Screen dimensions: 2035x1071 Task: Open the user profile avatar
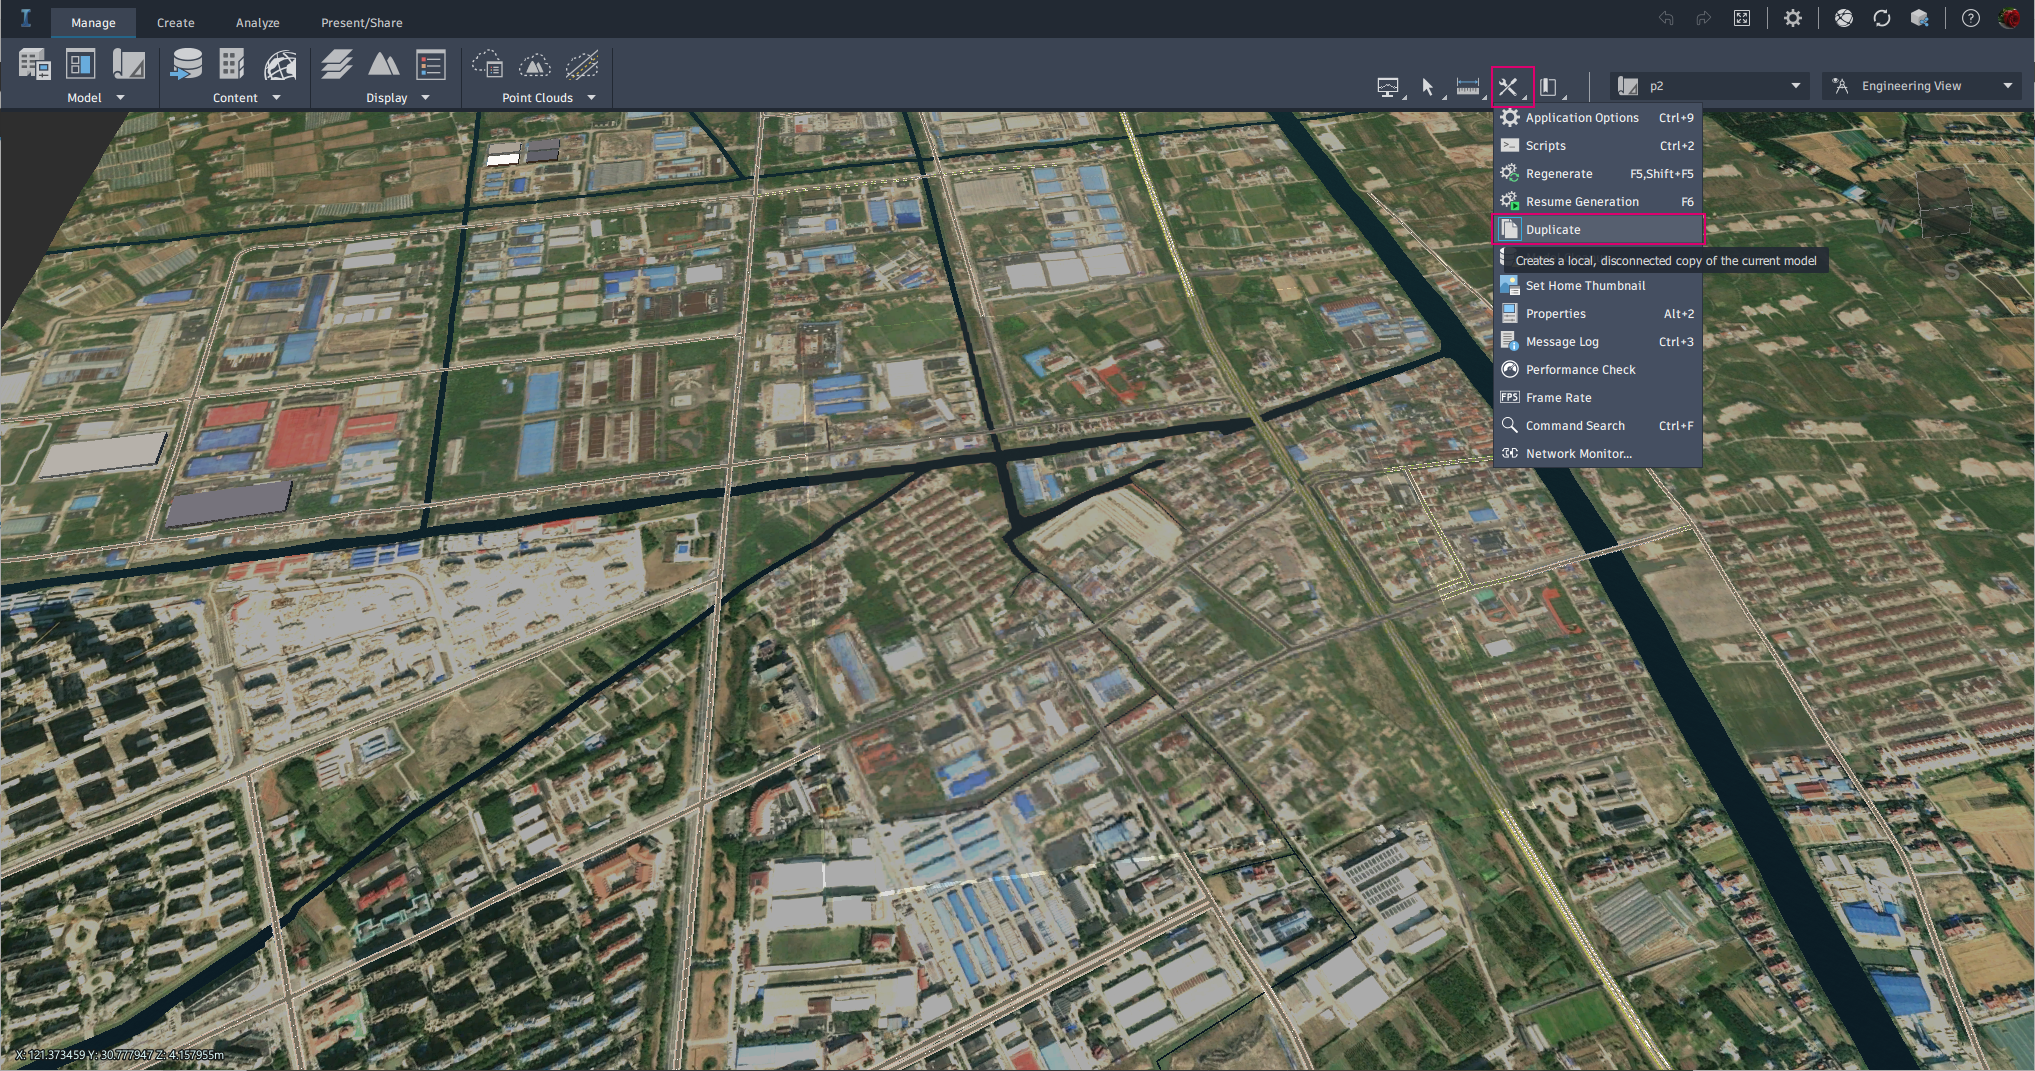2009,19
